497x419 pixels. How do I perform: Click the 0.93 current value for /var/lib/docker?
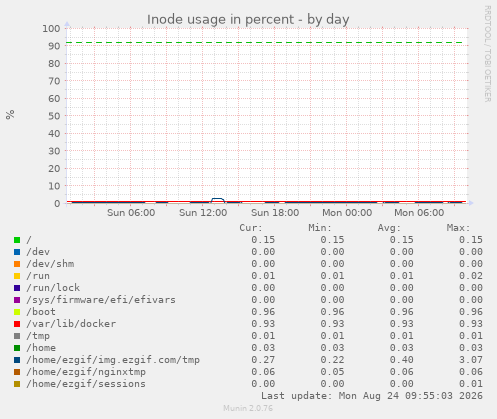[x=263, y=324]
